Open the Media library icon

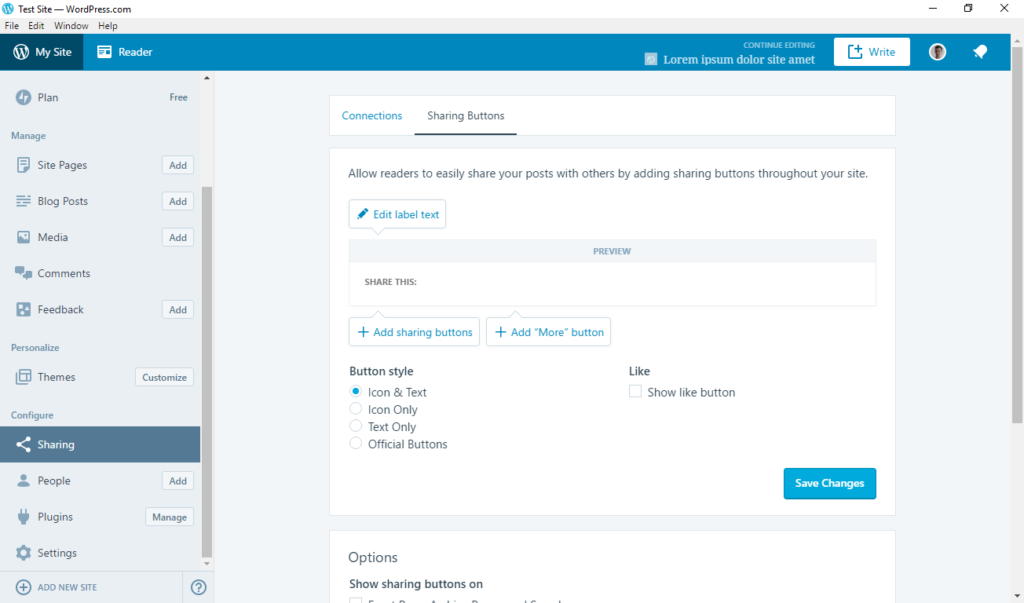click(22, 237)
